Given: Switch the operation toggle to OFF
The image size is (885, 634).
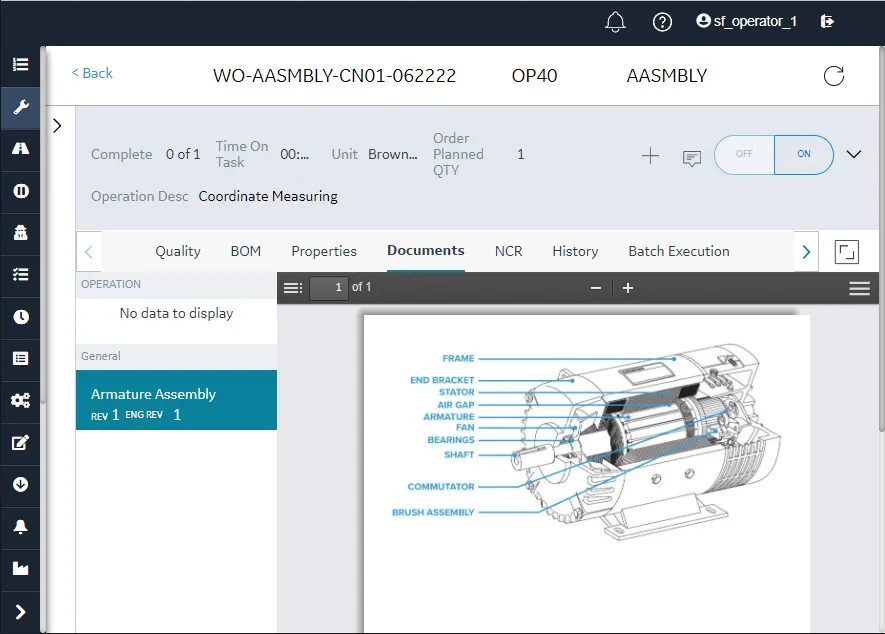Looking at the screenshot, I should pos(744,154).
